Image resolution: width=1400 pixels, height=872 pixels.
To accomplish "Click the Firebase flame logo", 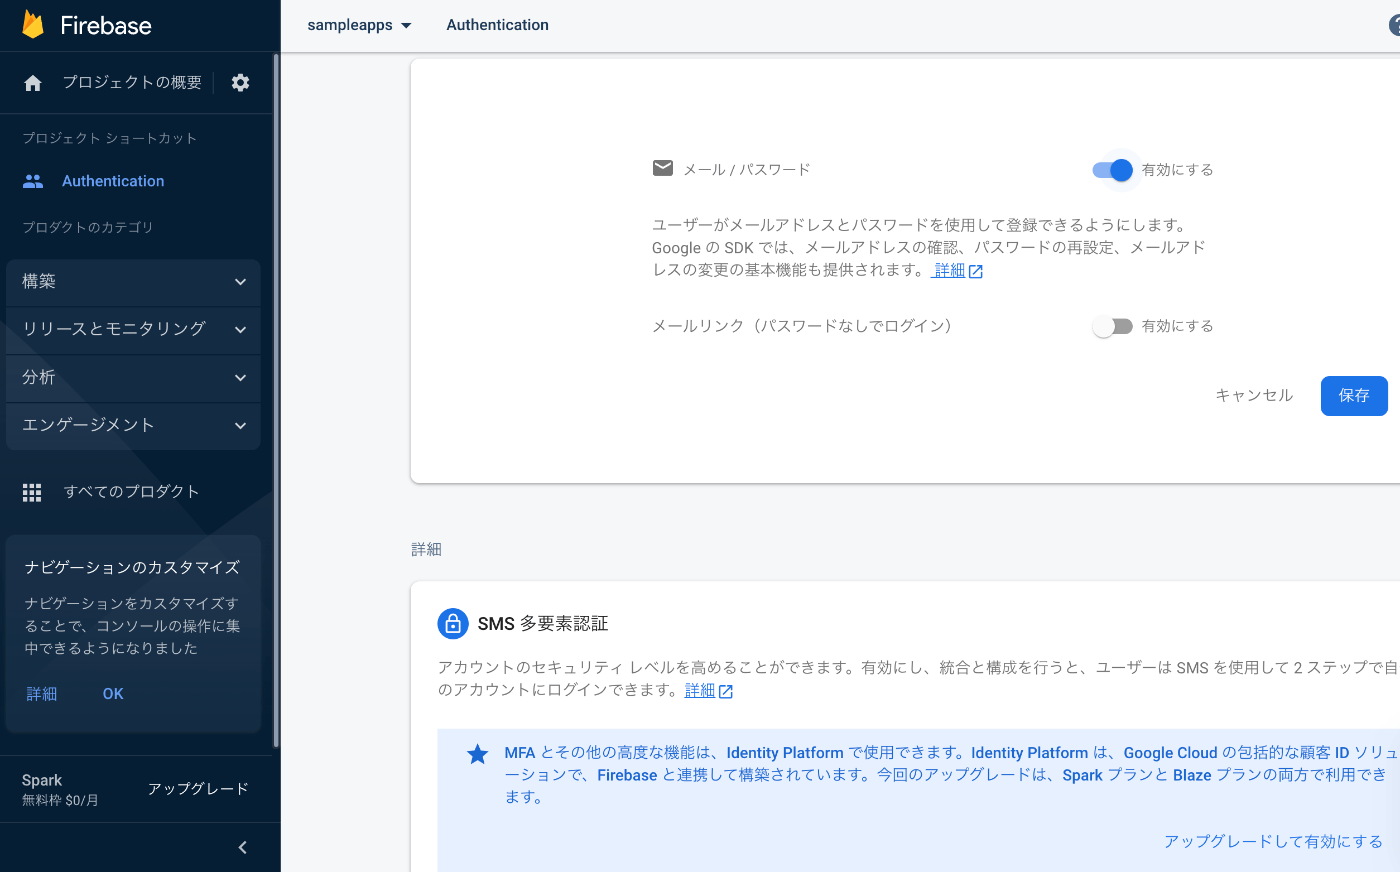I will pyautogui.click(x=33, y=25).
